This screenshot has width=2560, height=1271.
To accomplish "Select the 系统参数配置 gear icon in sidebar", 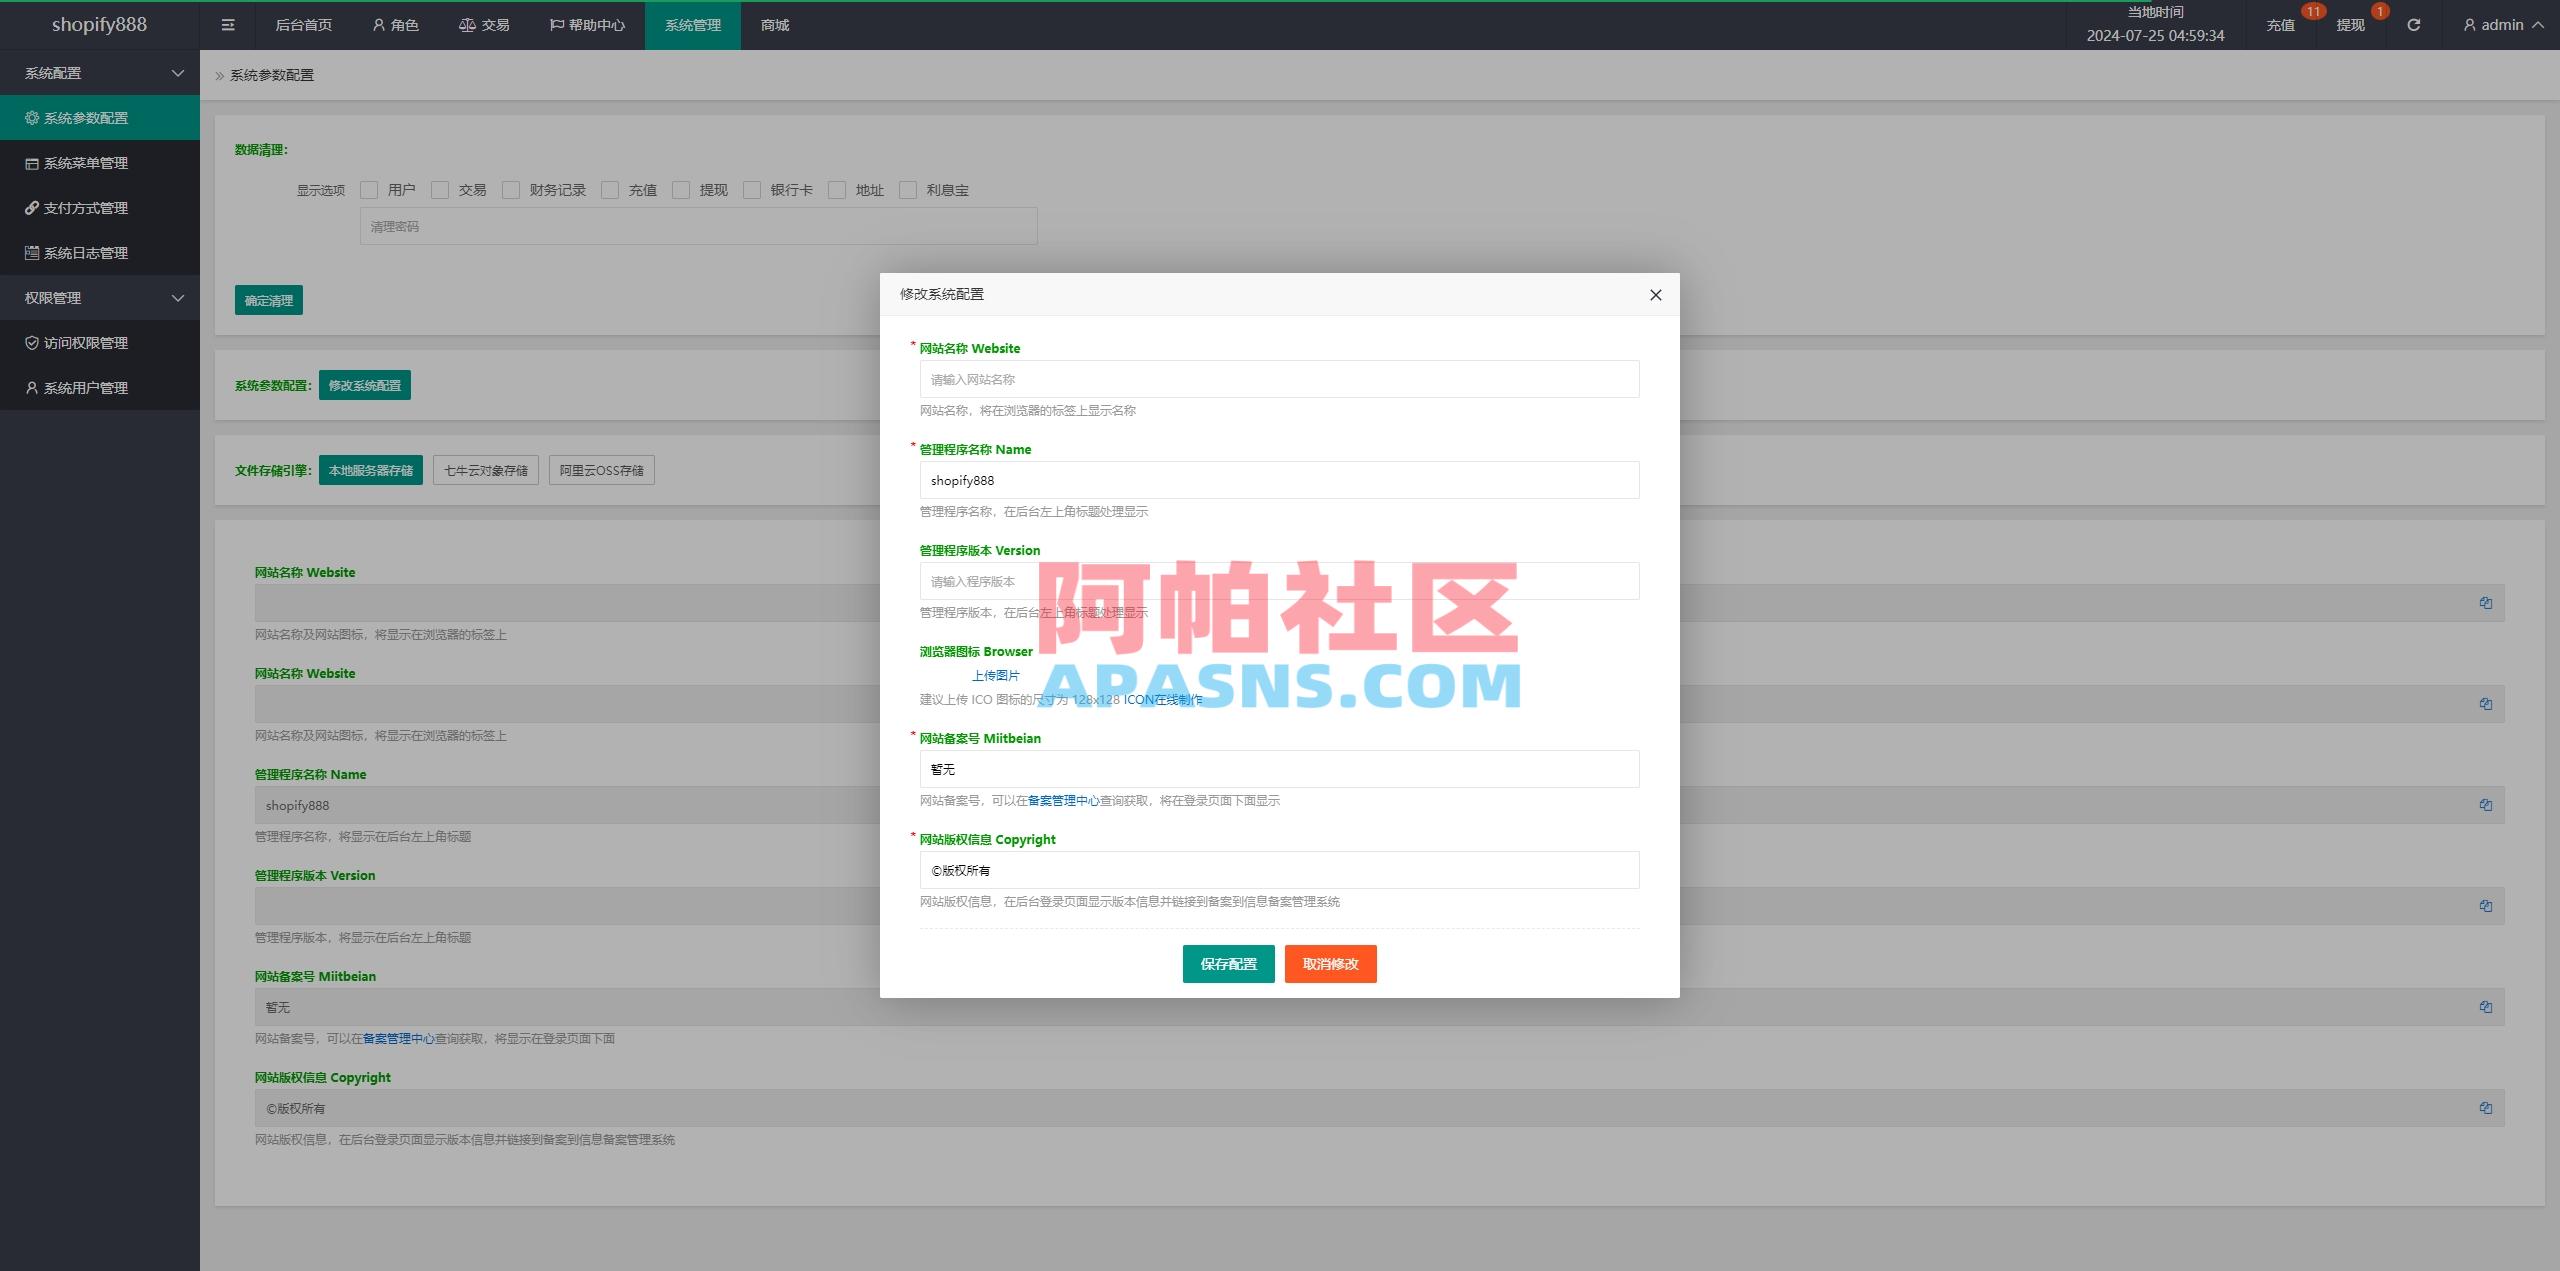I will tap(31, 117).
